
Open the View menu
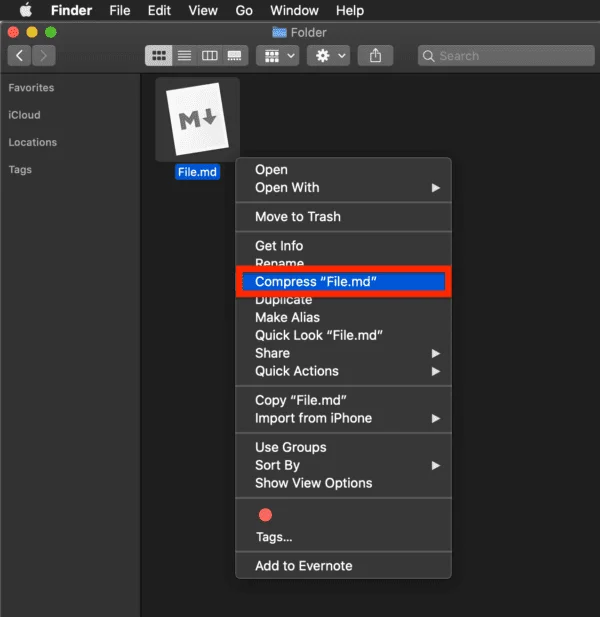point(203,10)
